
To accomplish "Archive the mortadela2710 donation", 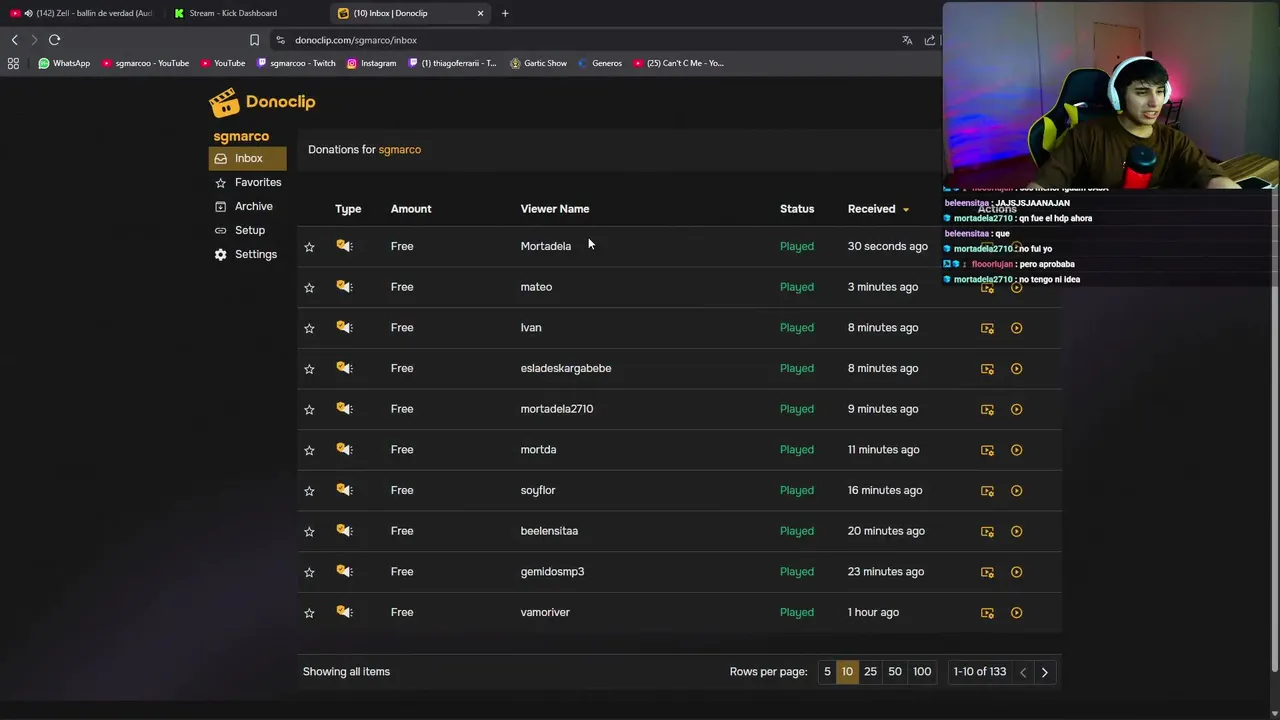I will [987, 409].
